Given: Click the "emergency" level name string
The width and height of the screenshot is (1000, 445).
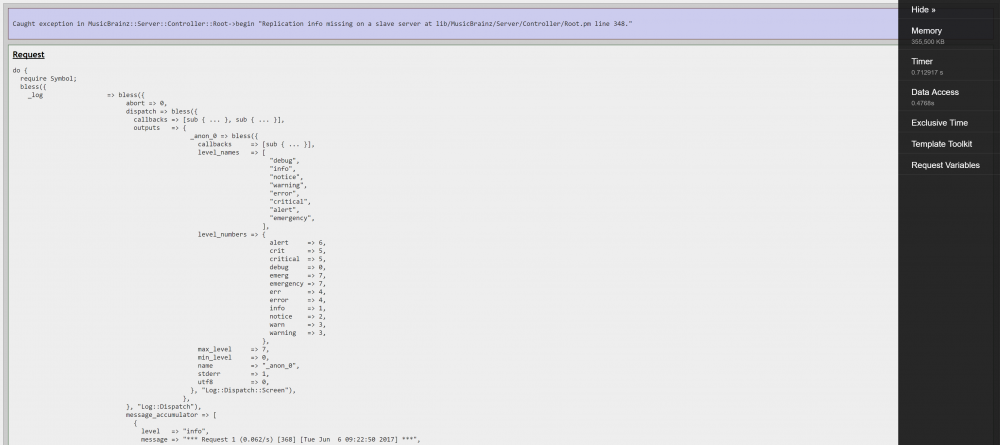Looking at the screenshot, I should (291, 218).
